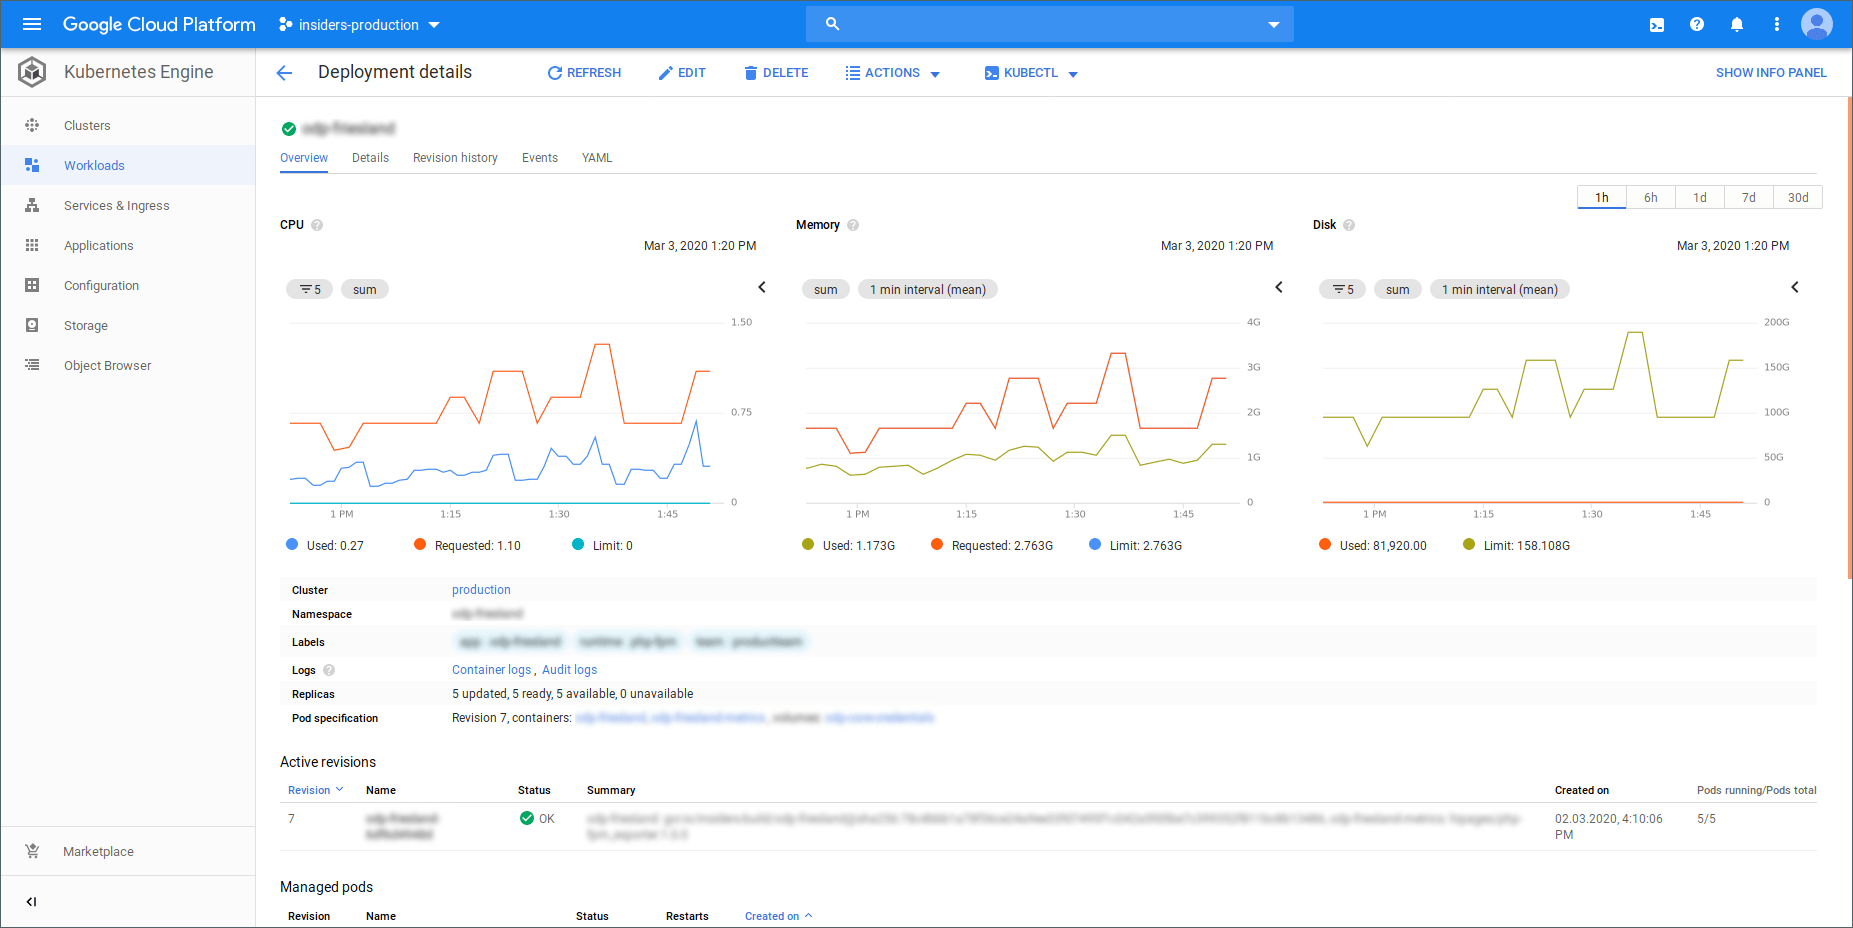Open the three-dot settings menu
This screenshot has height=928, width=1853.
point(1777,24)
